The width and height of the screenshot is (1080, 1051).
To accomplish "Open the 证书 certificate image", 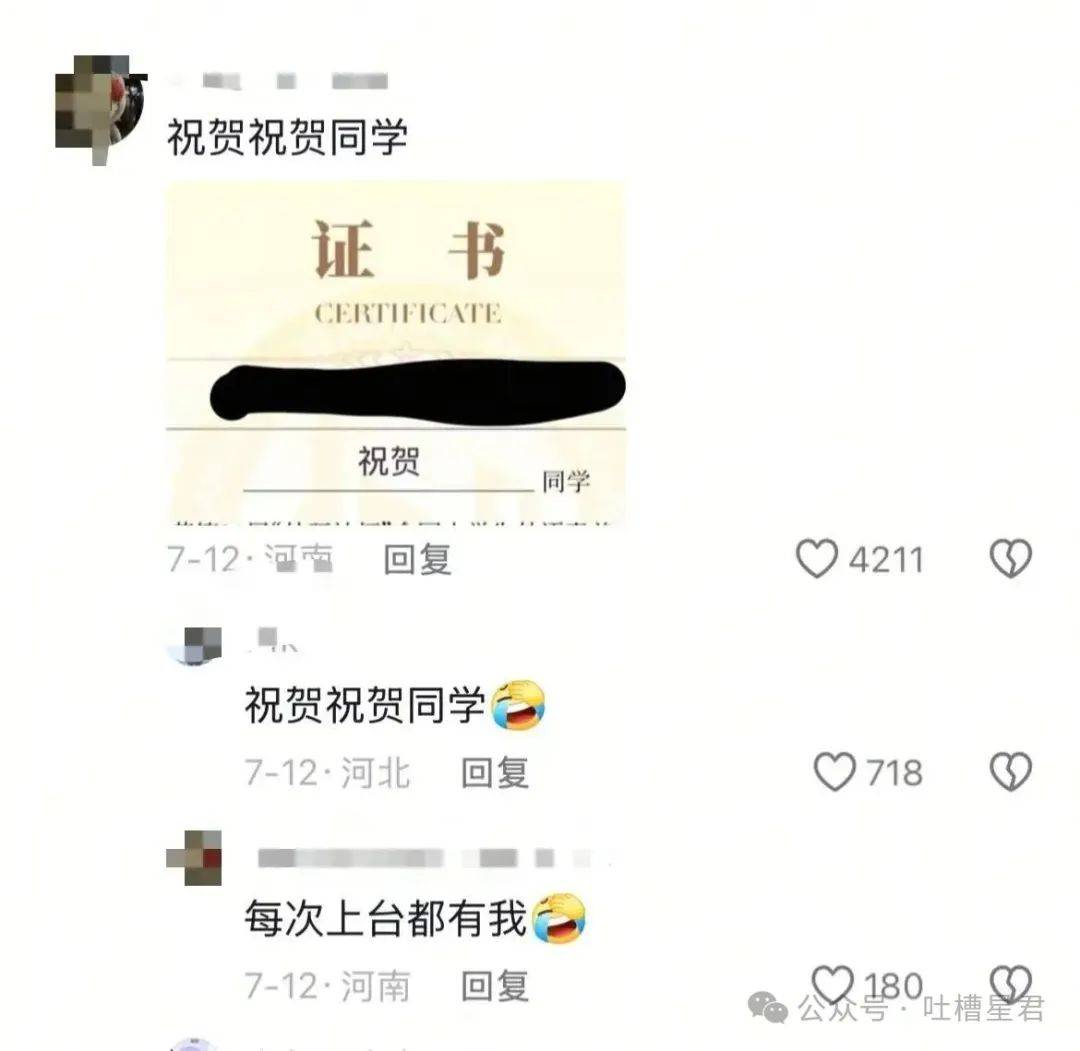I will click(x=396, y=352).
